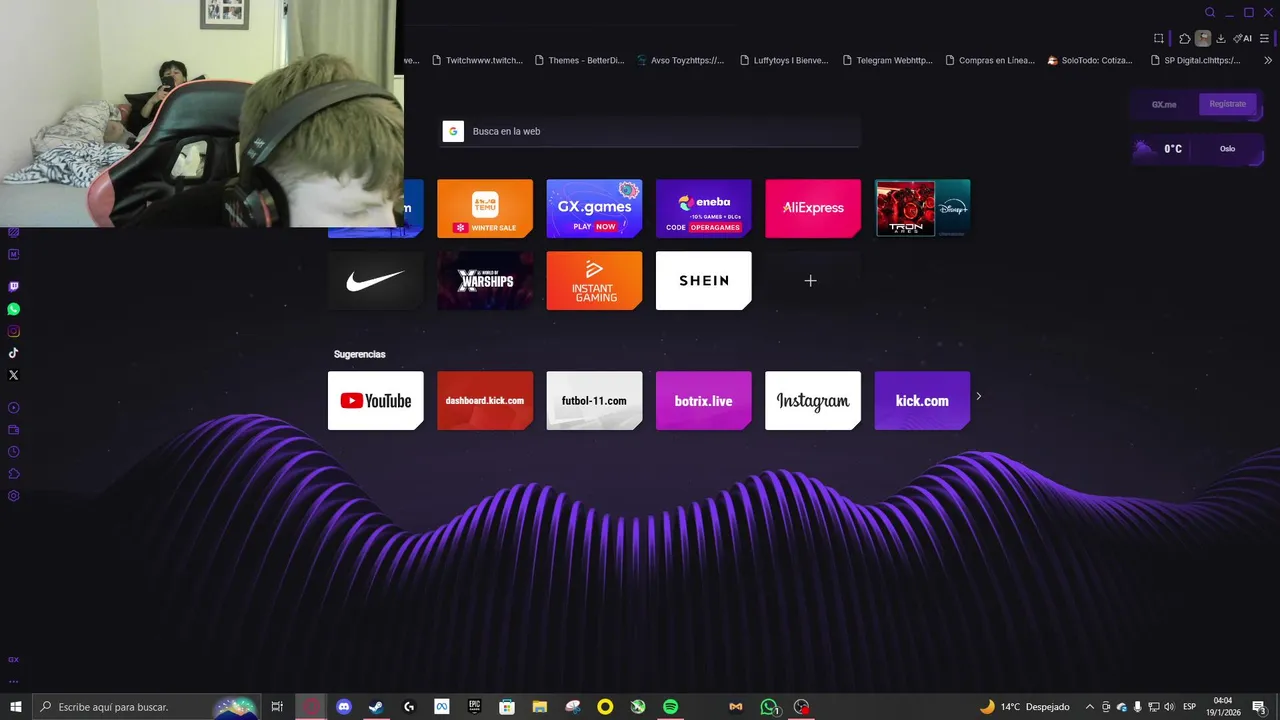This screenshot has width=1280, height=720.
Task: Open the profile avatar in the toolbar
Action: click(x=1203, y=38)
